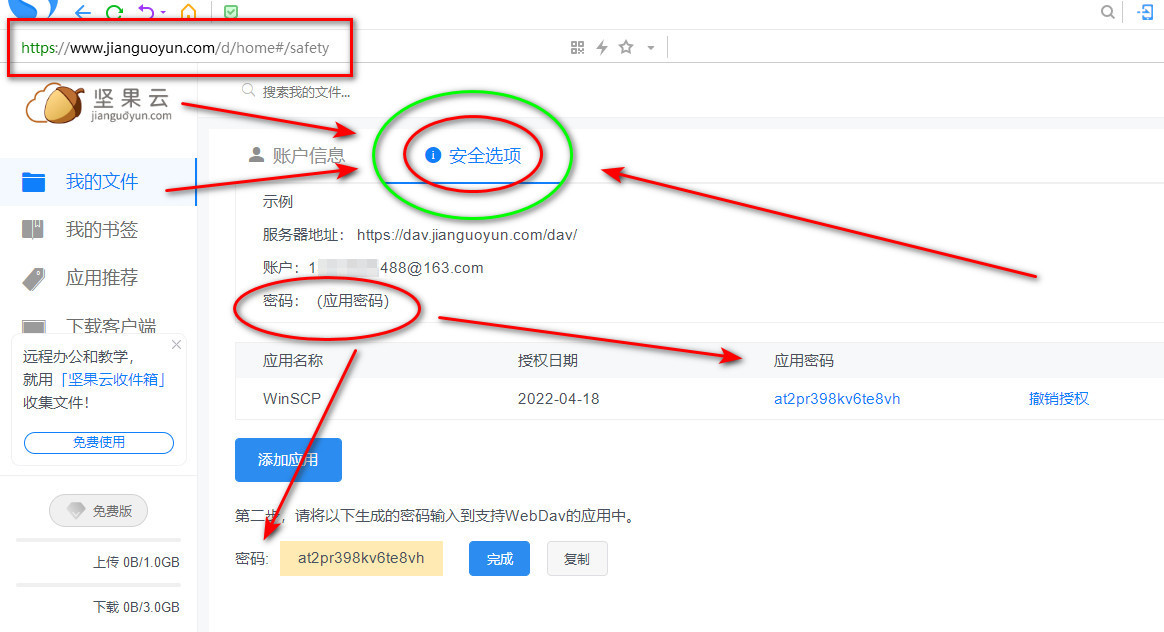Image resolution: width=1164 pixels, height=632 pixels.
Task: Click the 应用名称 column header
Action: click(x=292, y=361)
